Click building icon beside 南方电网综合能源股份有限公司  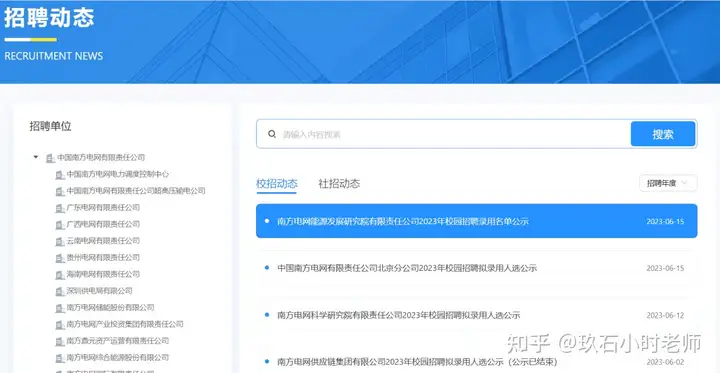[60, 358]
